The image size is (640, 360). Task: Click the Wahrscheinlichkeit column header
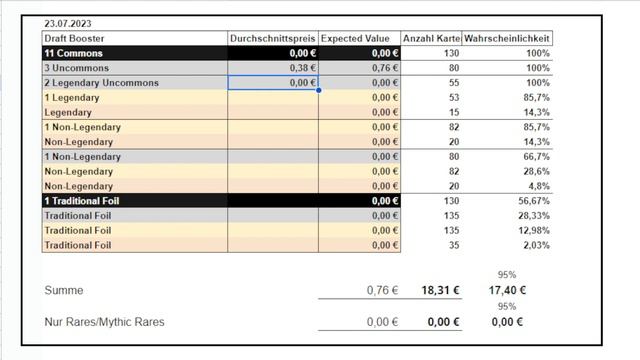[507, 38]
